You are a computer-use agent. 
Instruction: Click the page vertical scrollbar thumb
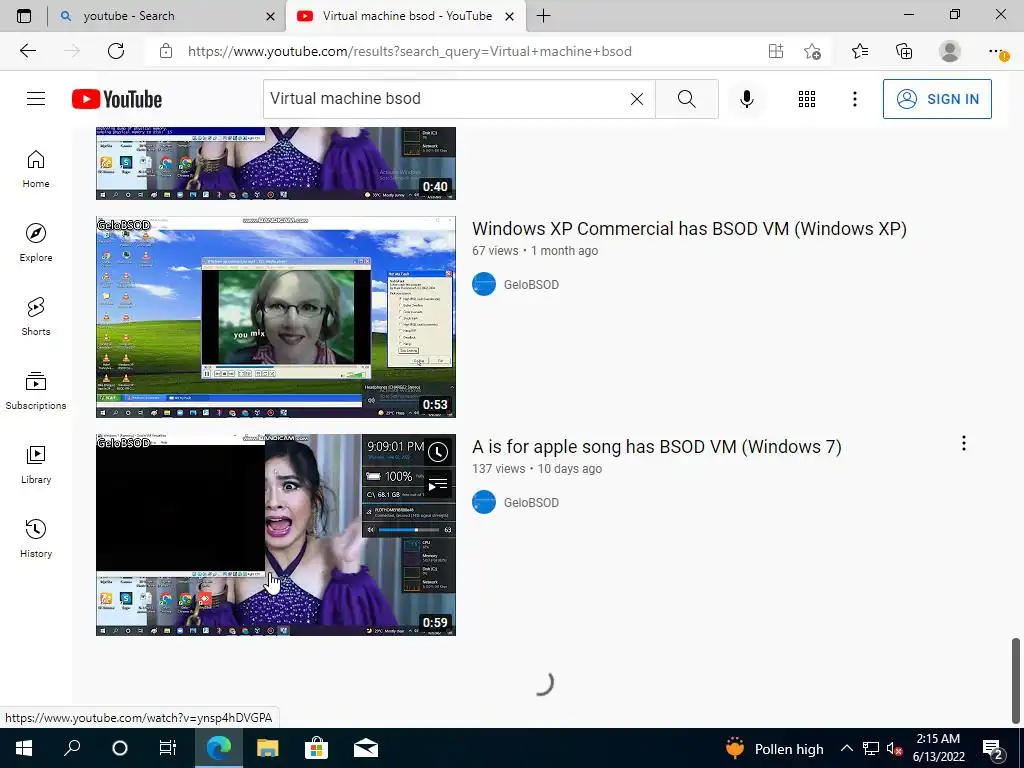click(1016, 680)
